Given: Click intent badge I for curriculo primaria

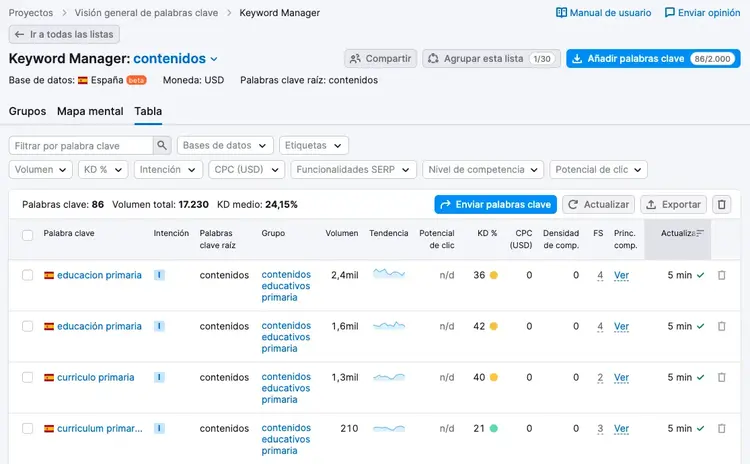Looking at the screenshot, I should pyautogui.click(x=159, y=377).
